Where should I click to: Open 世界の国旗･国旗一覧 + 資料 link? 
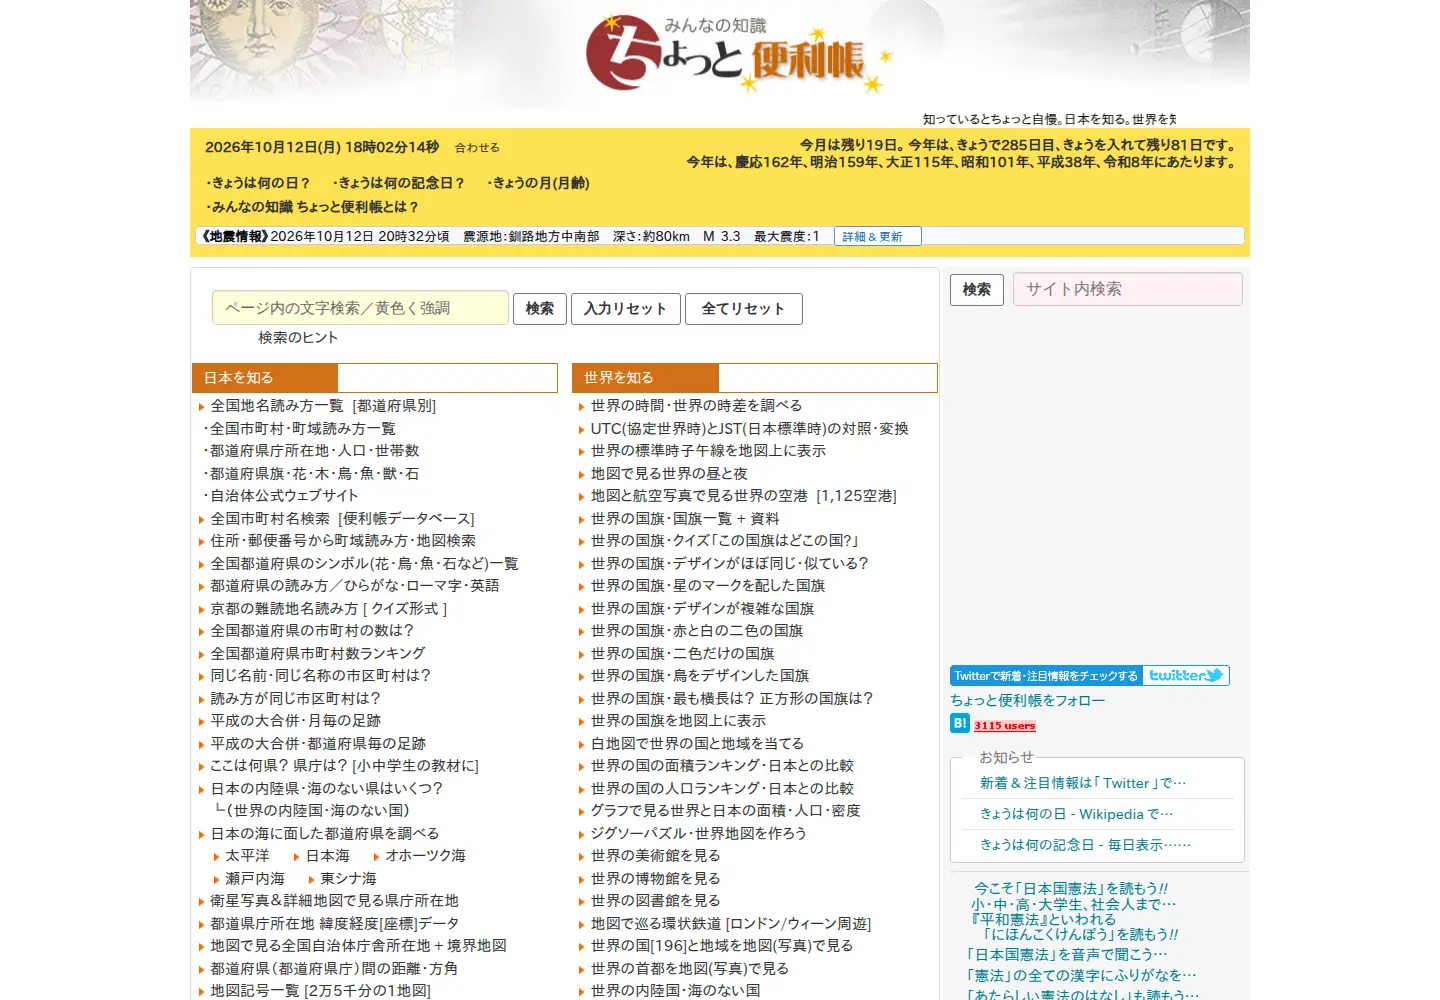click(685, 519)
